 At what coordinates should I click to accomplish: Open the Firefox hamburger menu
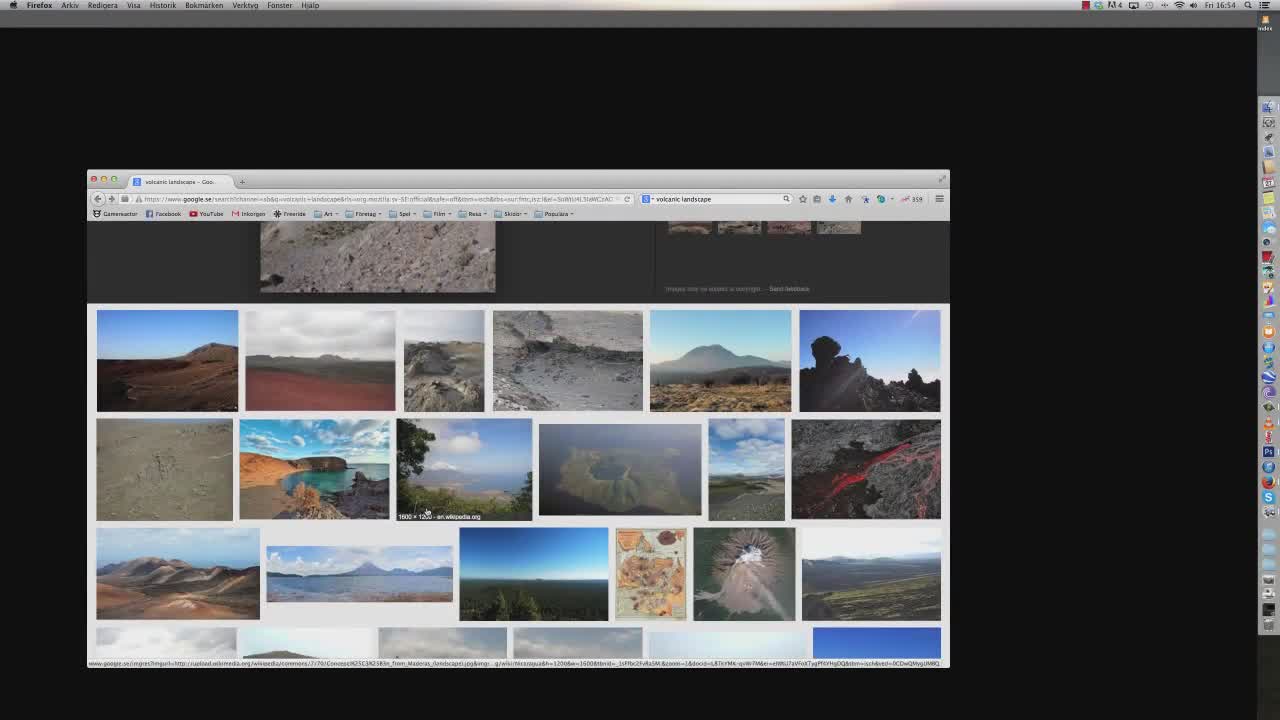point(939,199)
